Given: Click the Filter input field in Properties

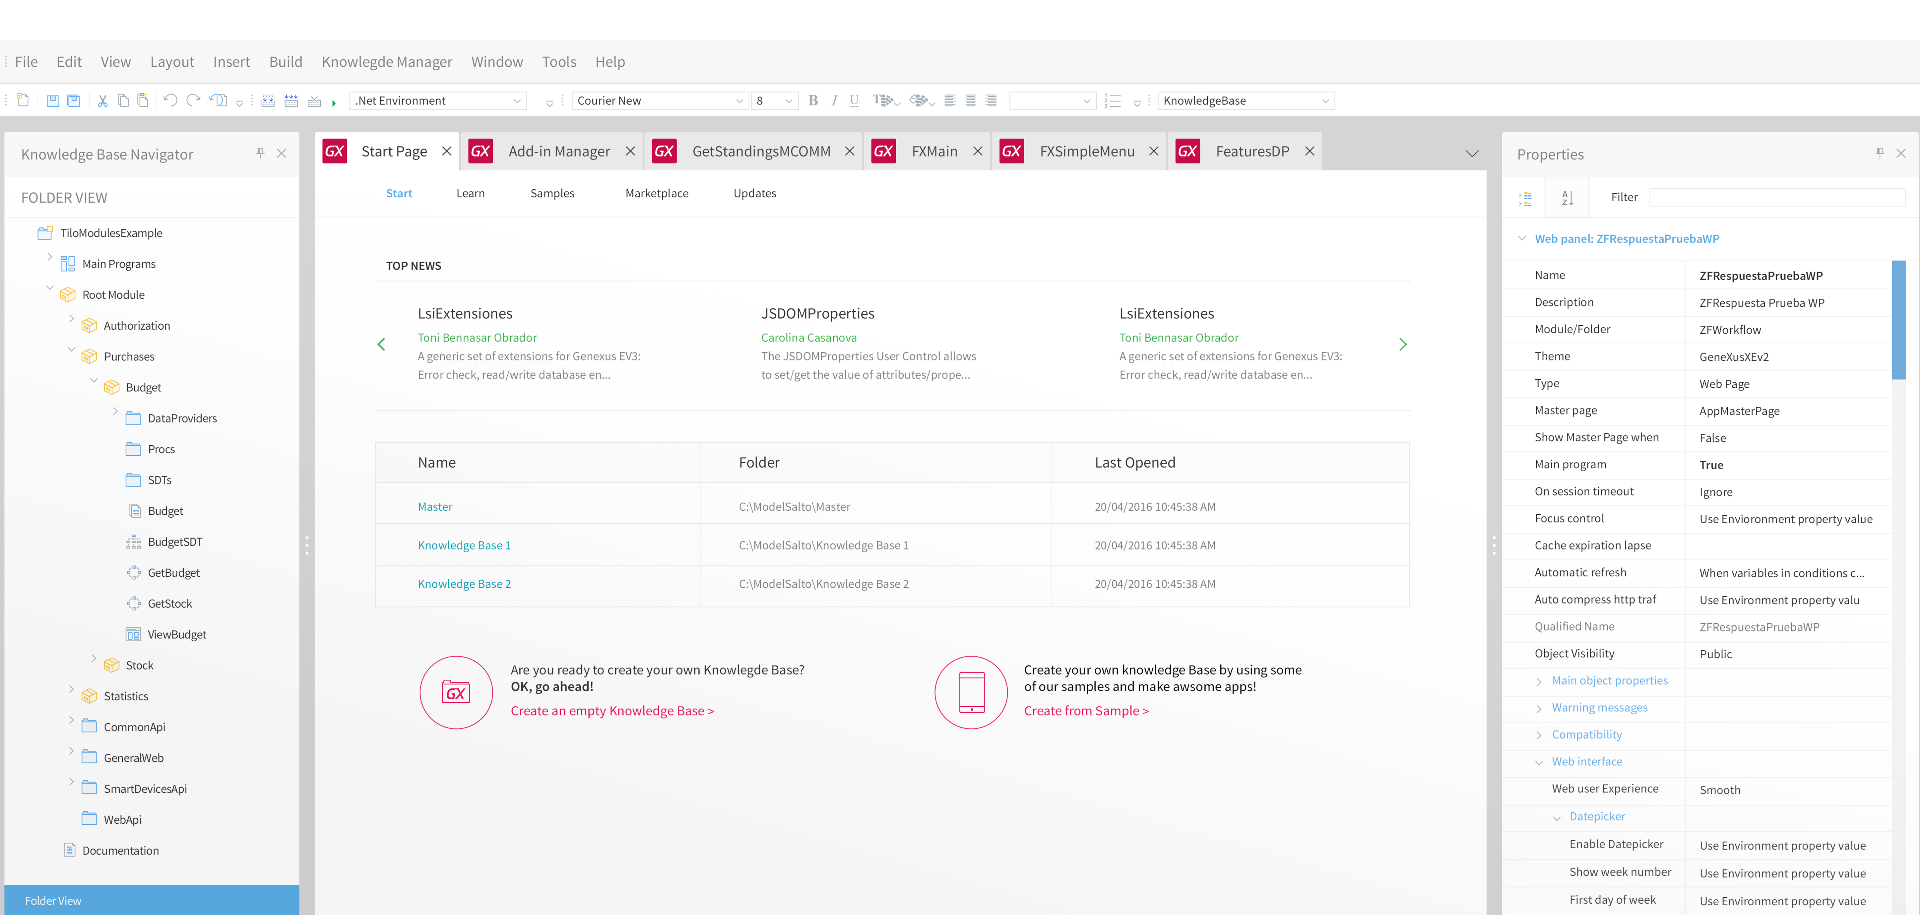Looking at the screenshot, I should tap(1776, 198).
